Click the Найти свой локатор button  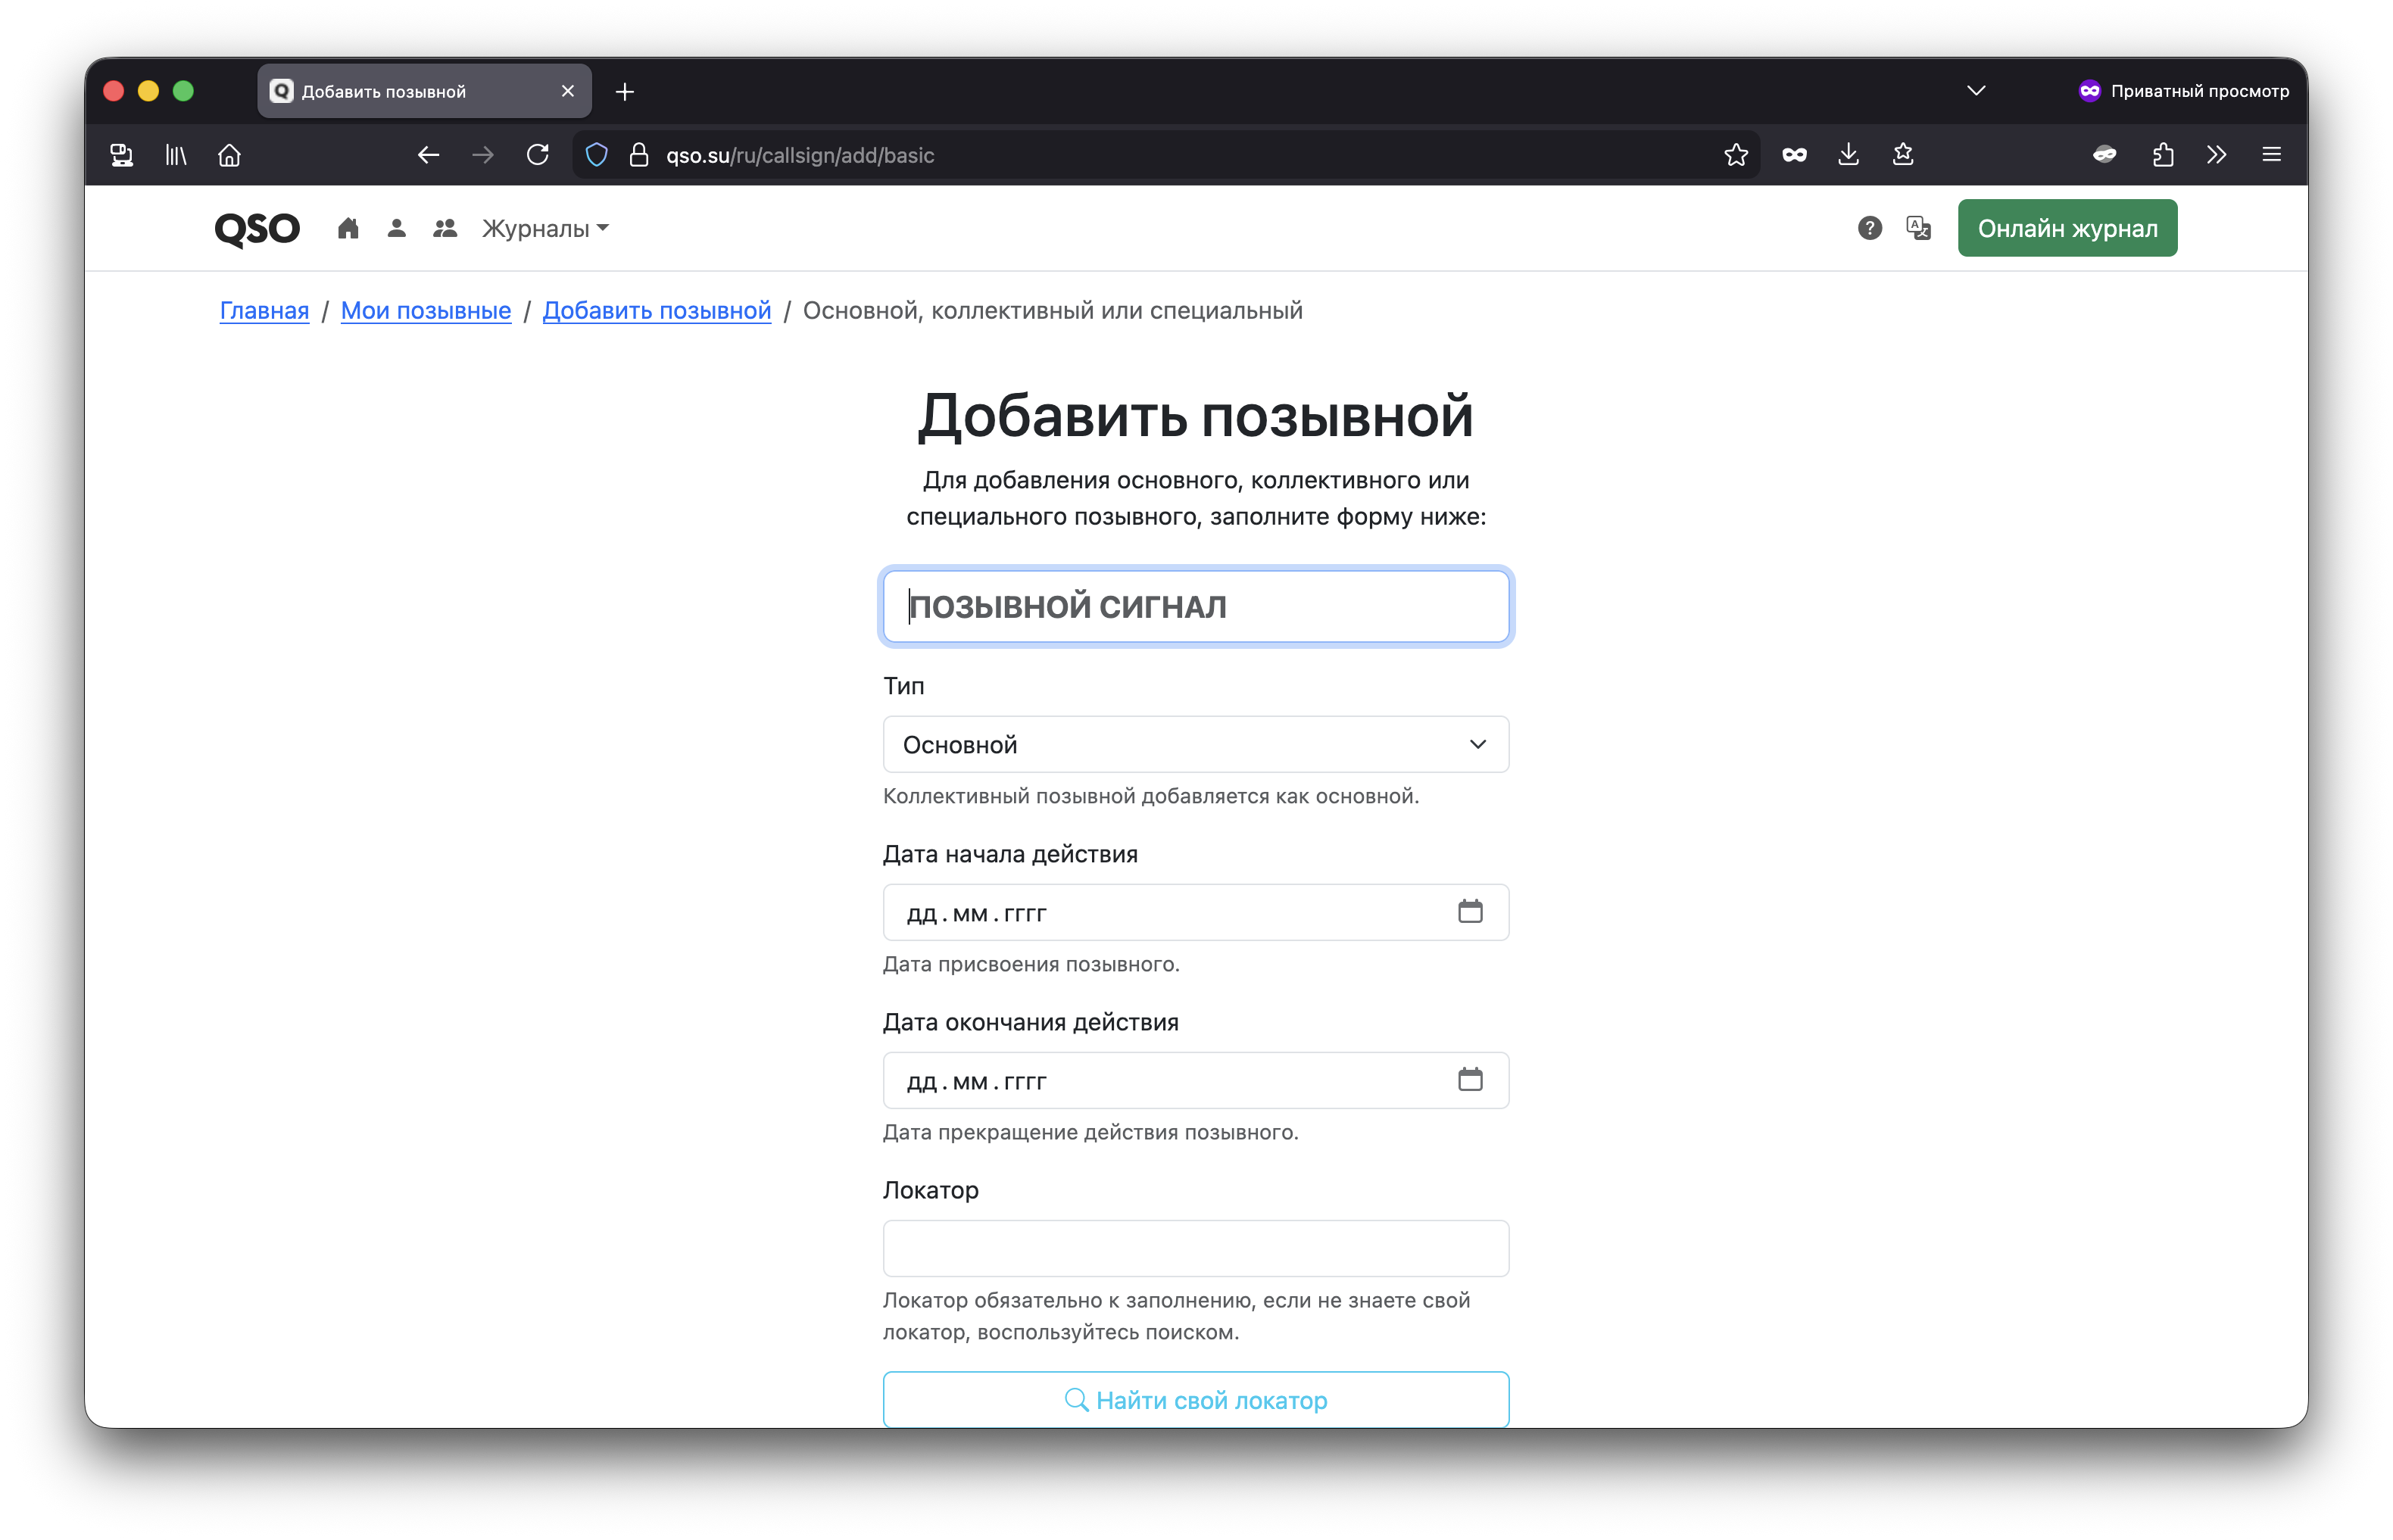[1195, 1400]
